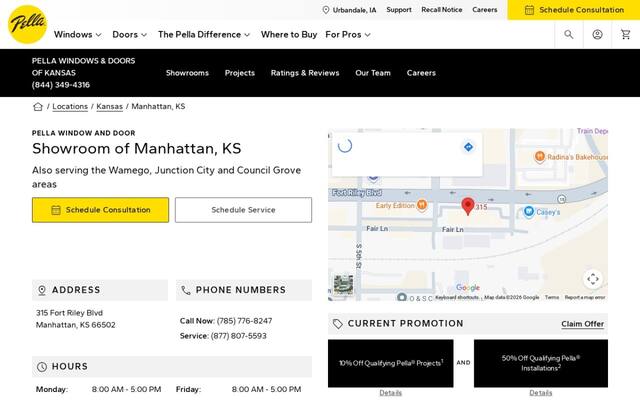Open the Projects tab
640x400 pixels.
(240, 73)
